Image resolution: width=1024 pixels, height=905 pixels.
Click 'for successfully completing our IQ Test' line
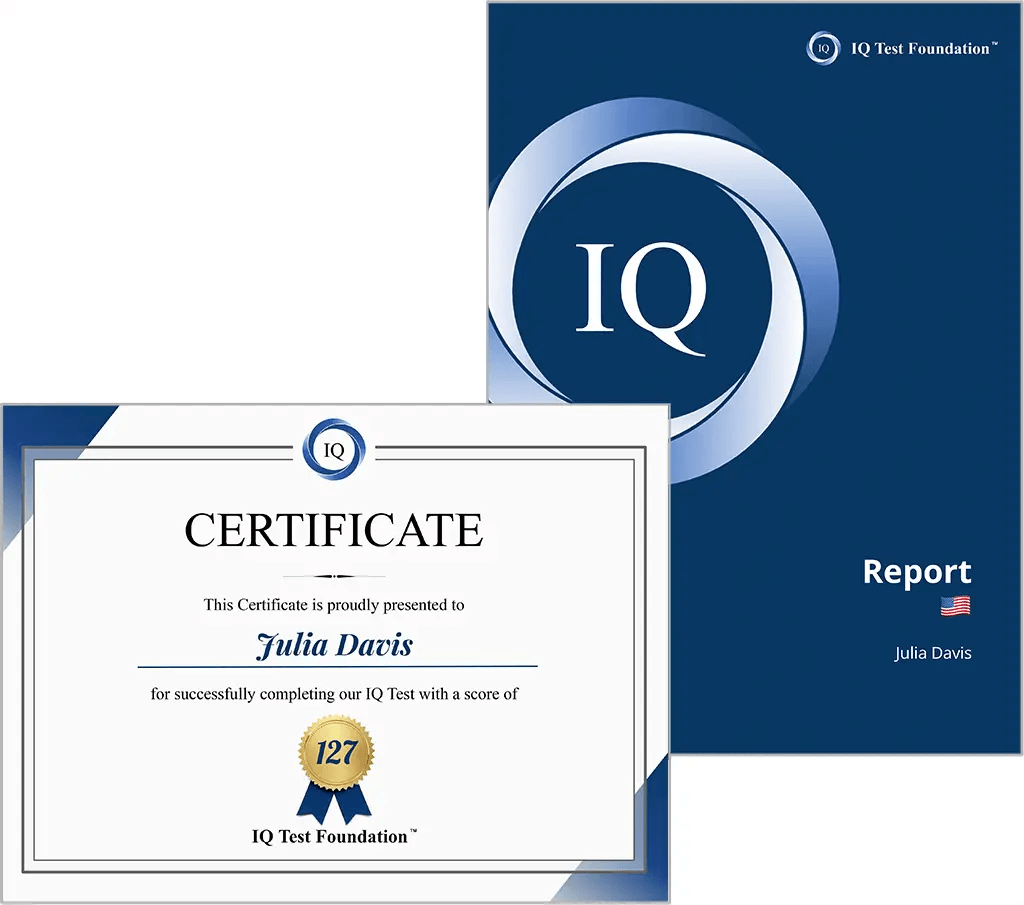(334, 693)
